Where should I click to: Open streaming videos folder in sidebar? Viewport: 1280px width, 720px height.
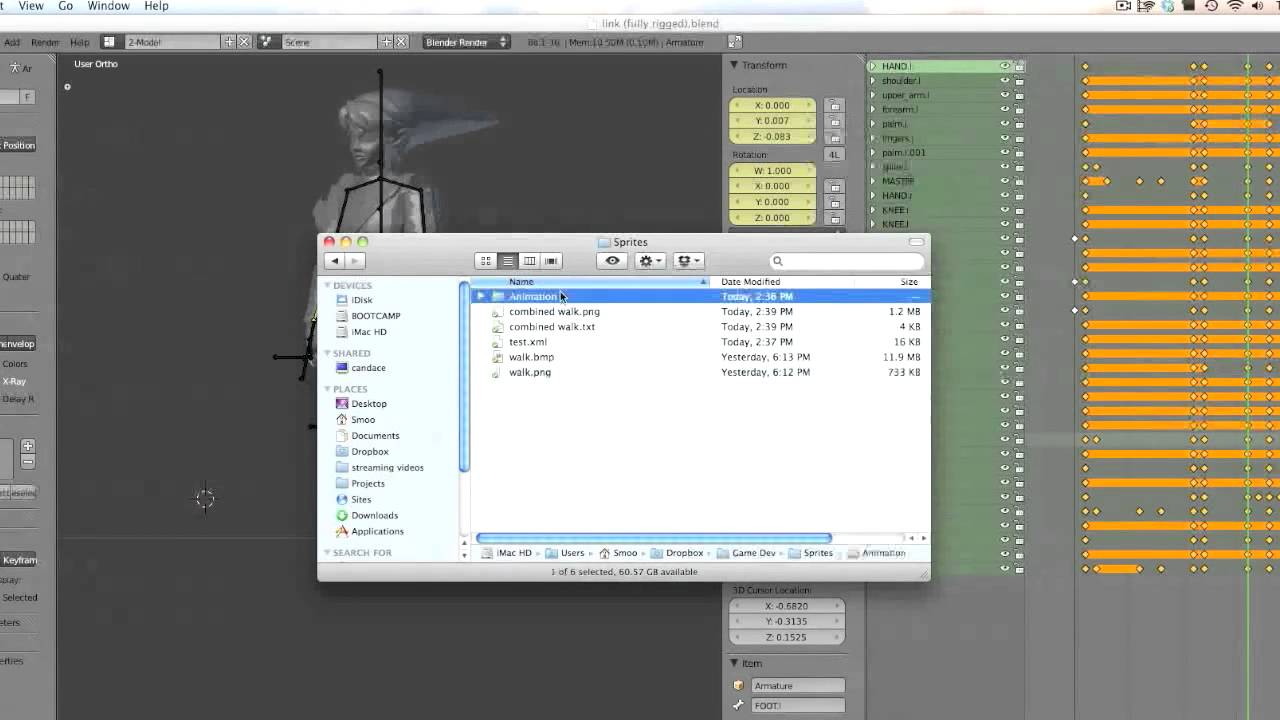[387, 468]
